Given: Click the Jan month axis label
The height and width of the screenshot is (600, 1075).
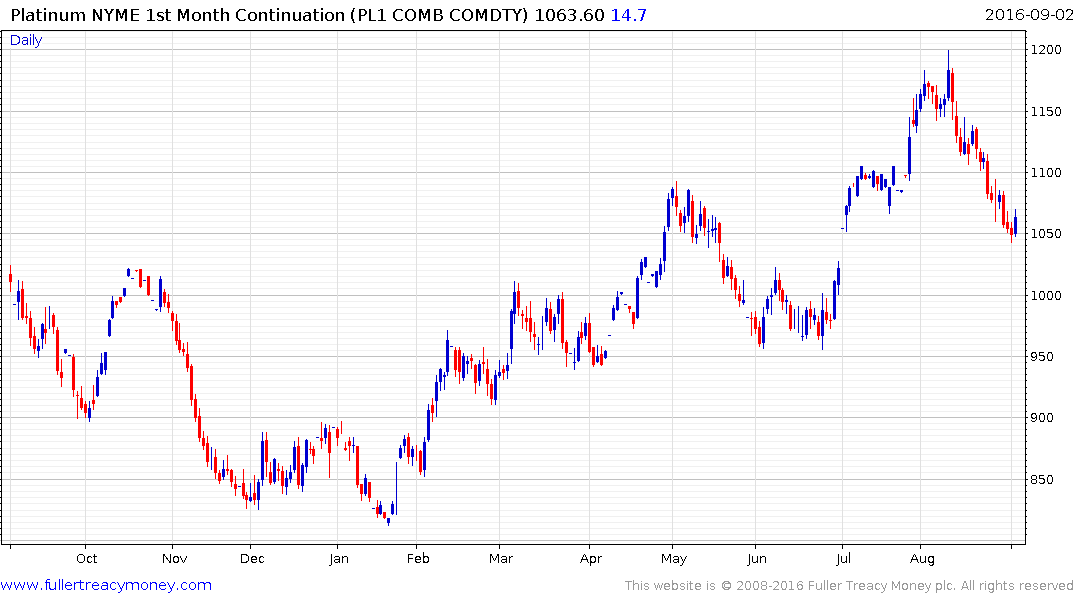Looking at the screenshot, I should point(339,559).
